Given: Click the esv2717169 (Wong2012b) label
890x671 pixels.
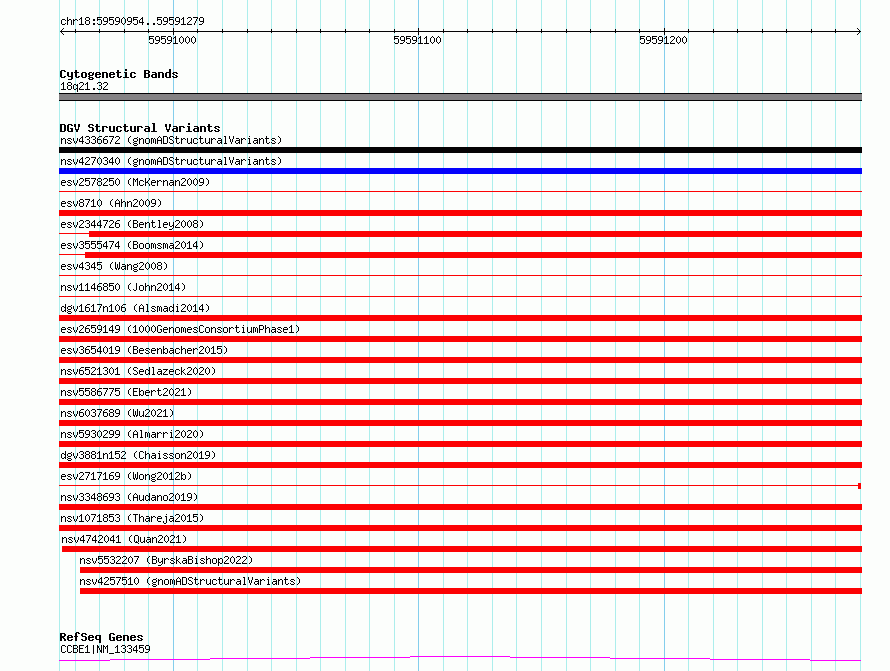Looking at the screenshot, I should click(x=126, y=476).
